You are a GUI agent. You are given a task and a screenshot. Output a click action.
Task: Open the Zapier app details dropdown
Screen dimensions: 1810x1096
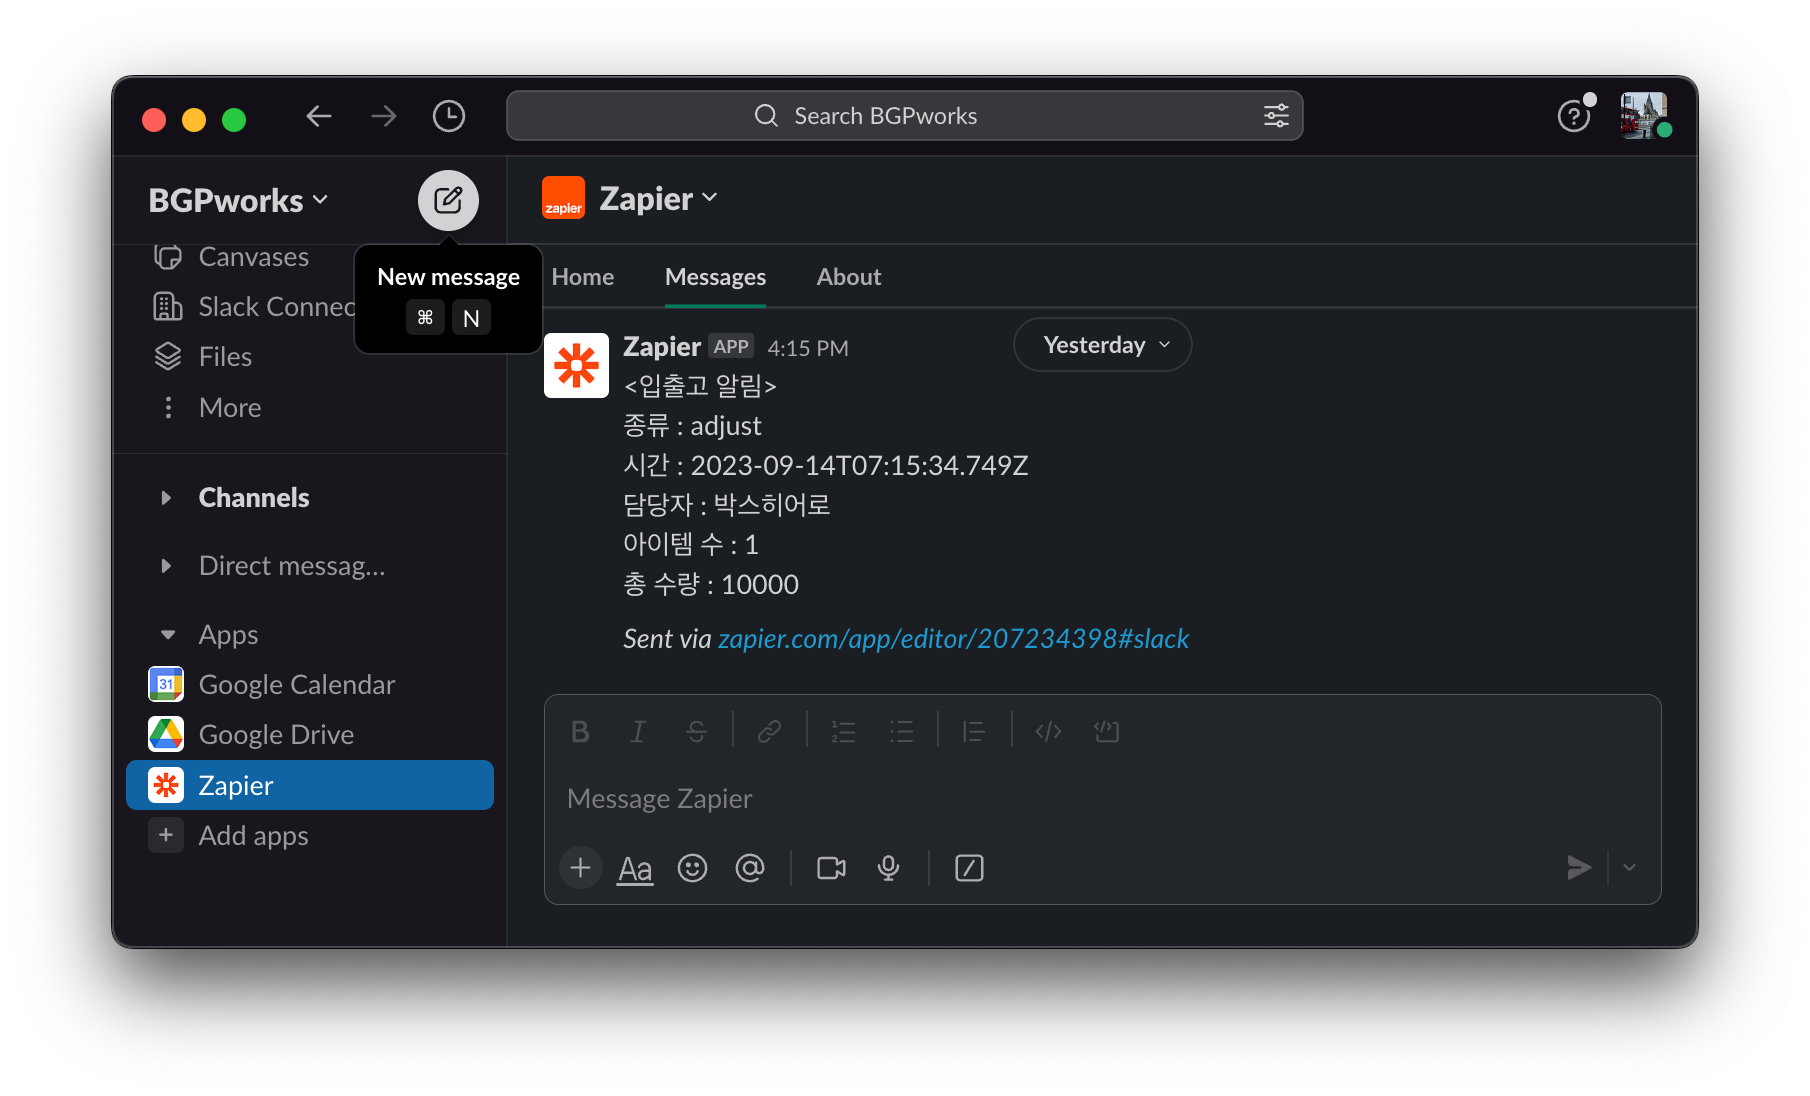coord(658,198)
